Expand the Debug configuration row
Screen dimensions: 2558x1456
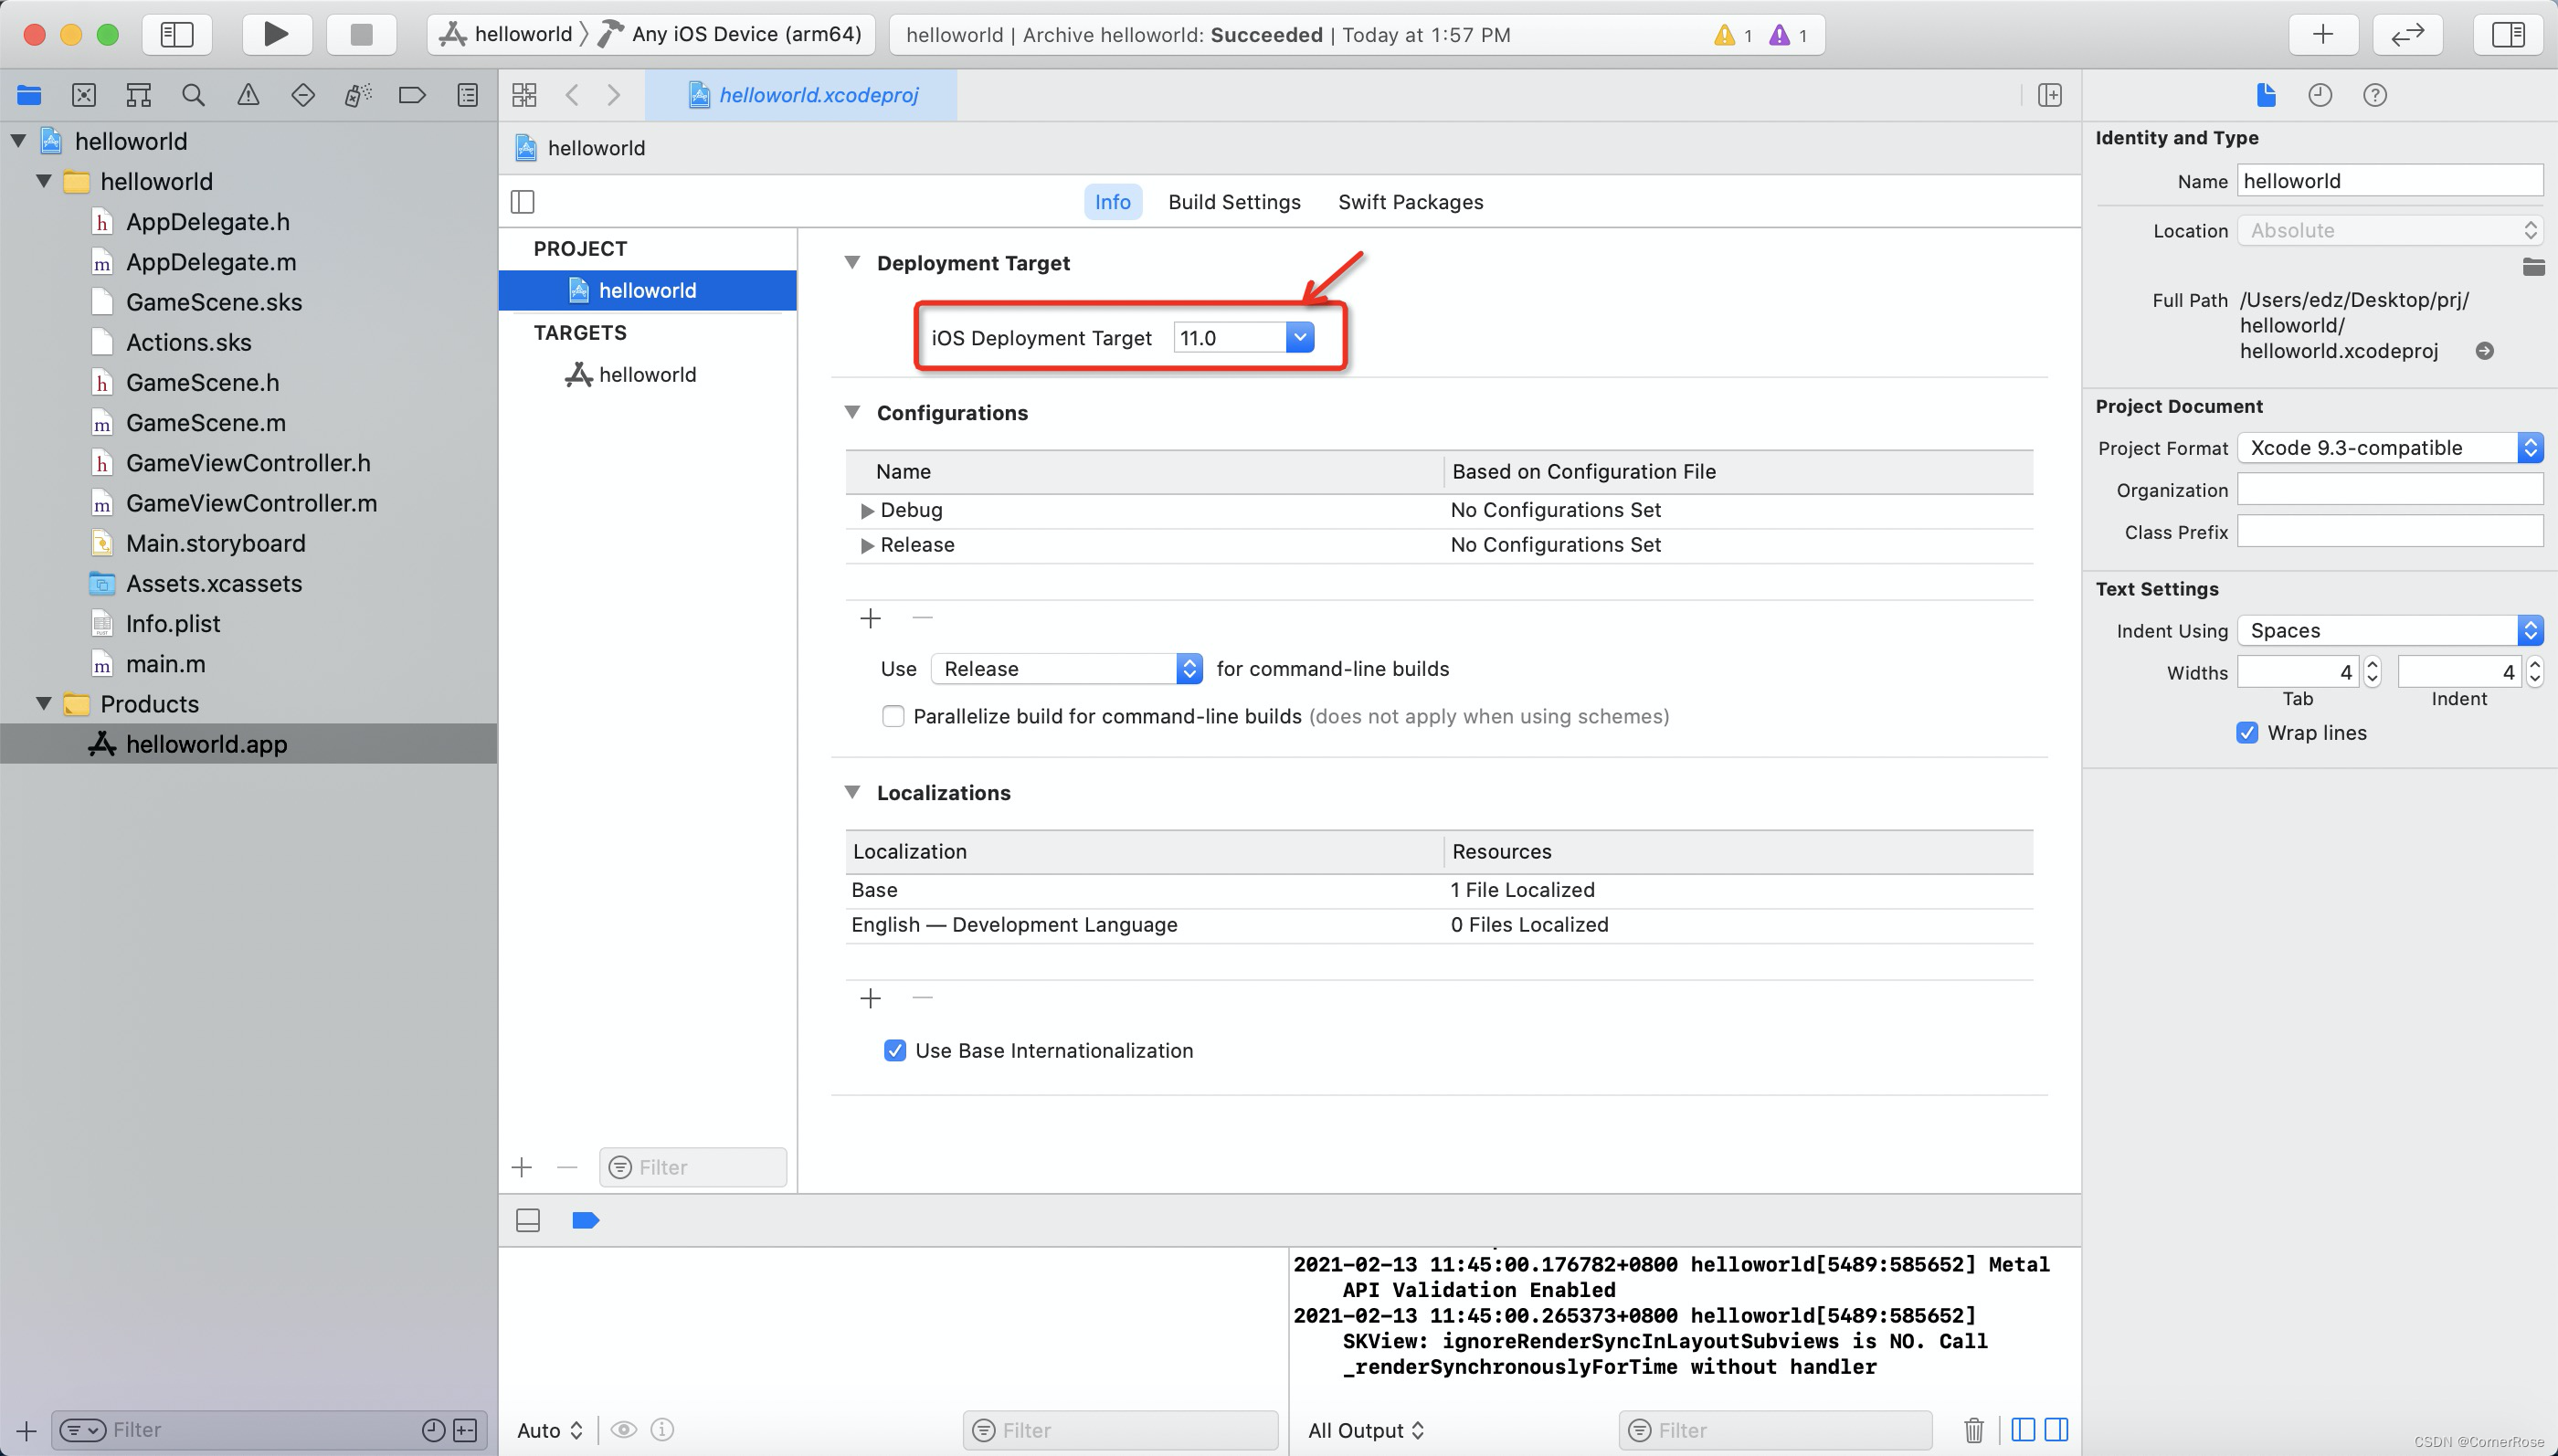coord(867,510)
